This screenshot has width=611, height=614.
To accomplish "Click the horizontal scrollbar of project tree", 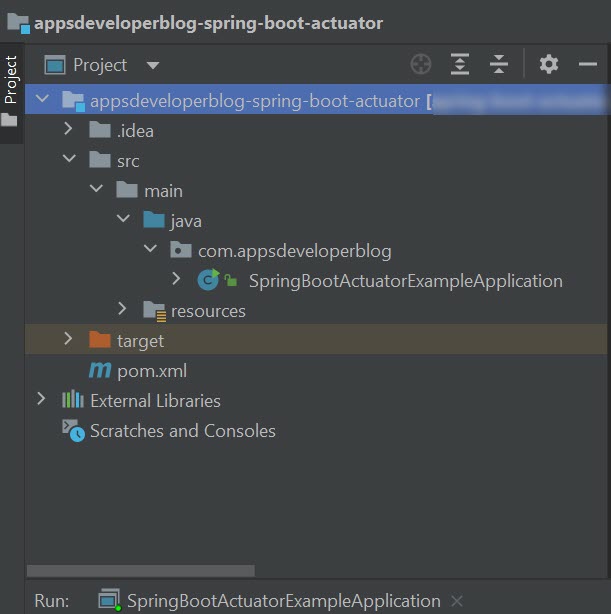I will point(140,571).
